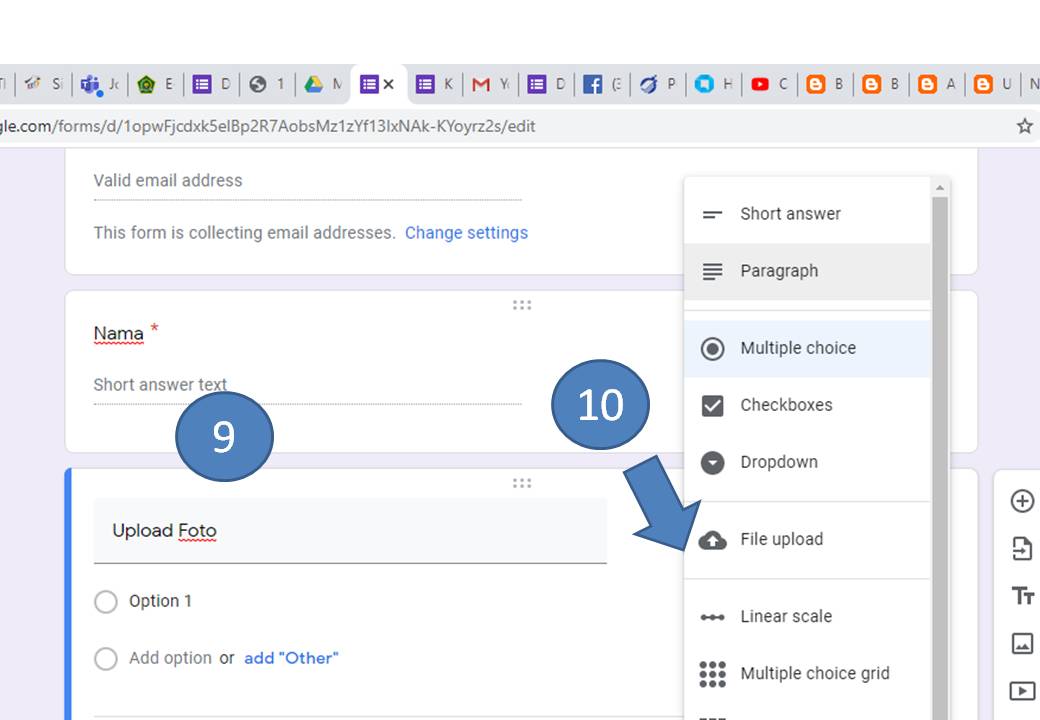The width and height of the screenshot is (1040, 720).
Task: Add a new question using the plus icon
Action: [x=1022, y=501]
